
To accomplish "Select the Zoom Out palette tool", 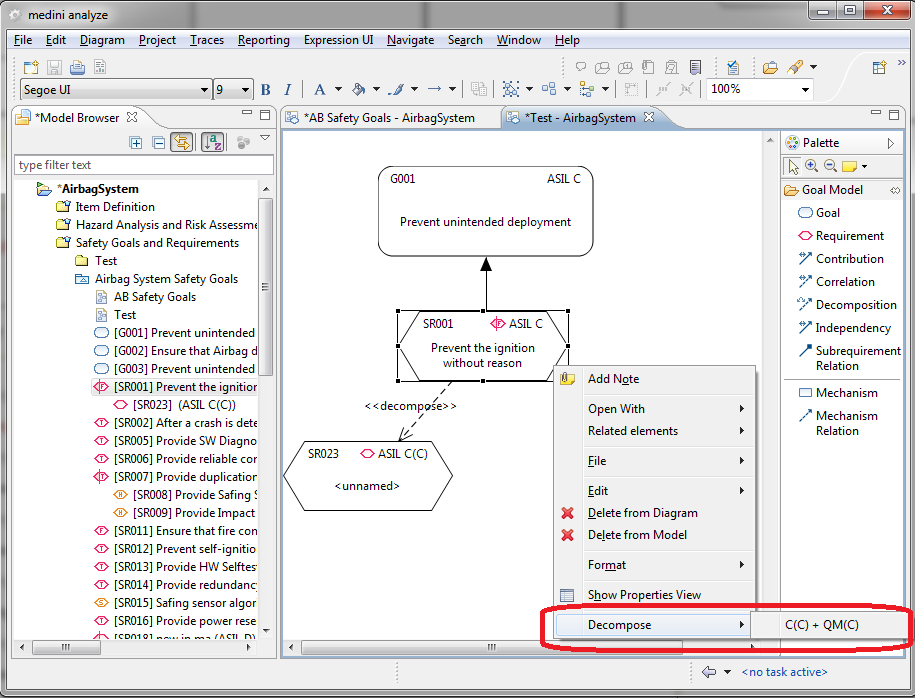I will click(830, 166).
